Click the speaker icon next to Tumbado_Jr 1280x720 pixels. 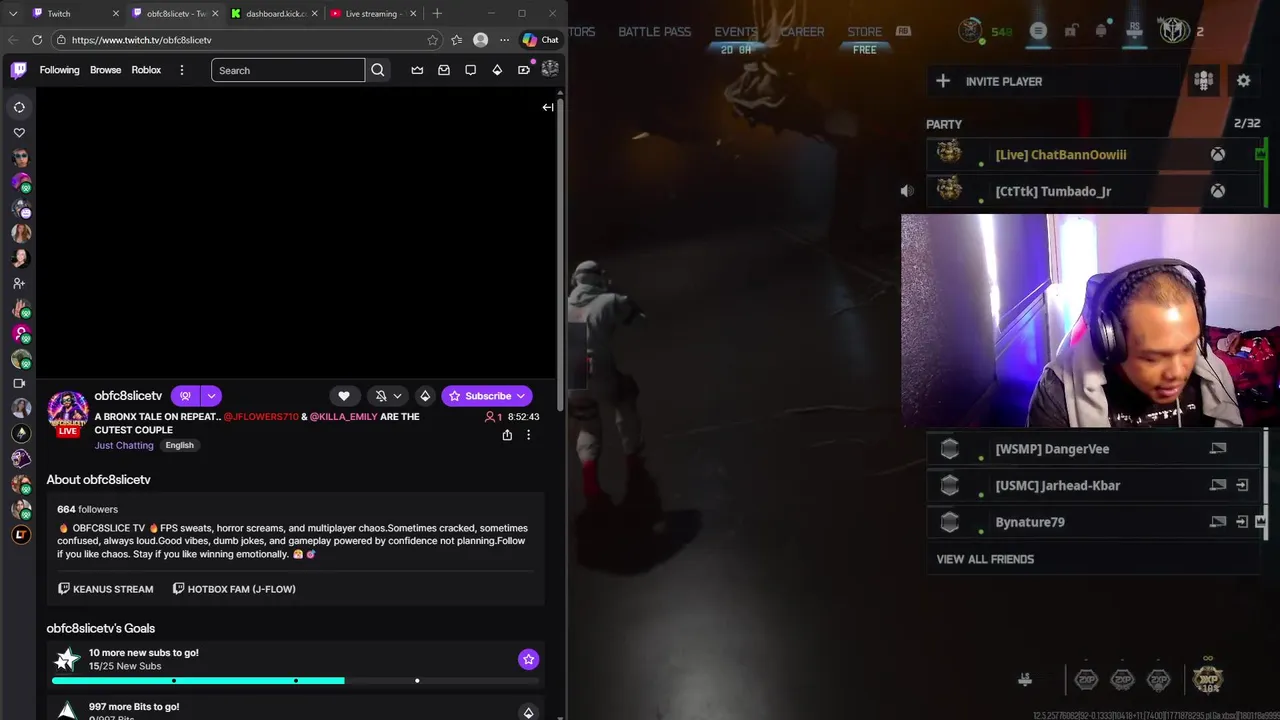pyautogui.click(x=907, y=191)
